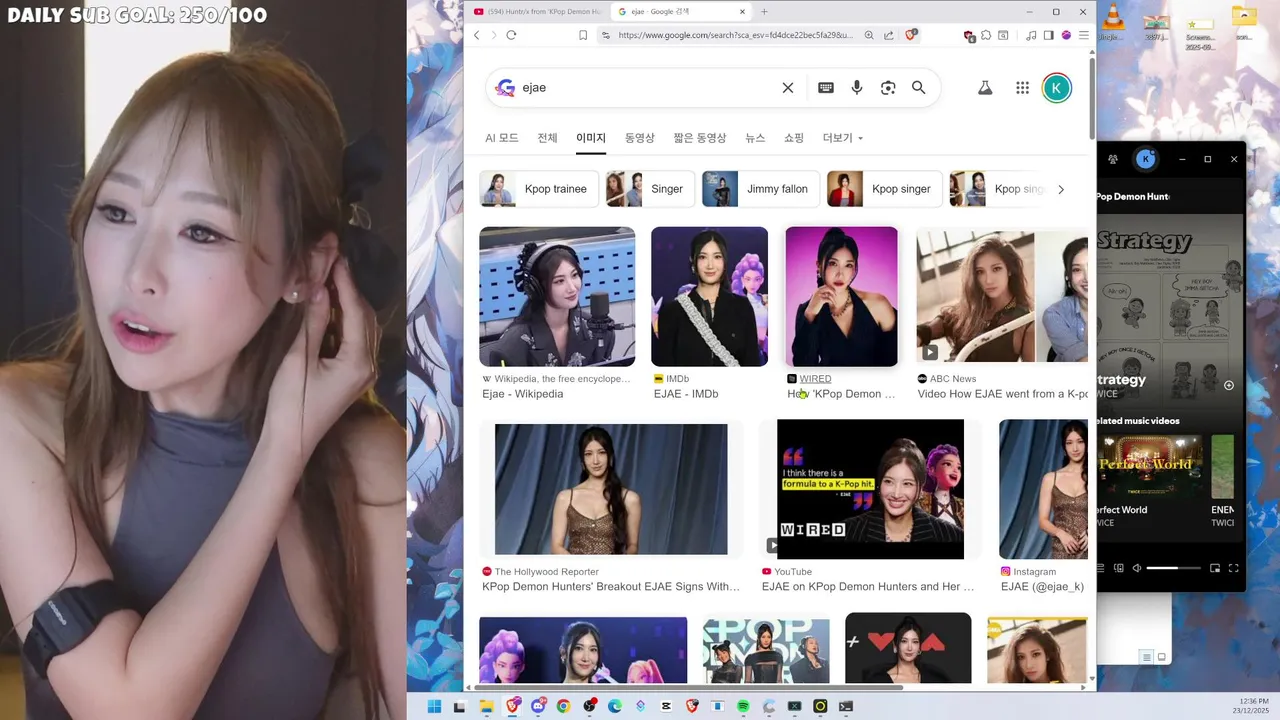Reload the current Google page

pyautogui.click(x=511, y=35)
